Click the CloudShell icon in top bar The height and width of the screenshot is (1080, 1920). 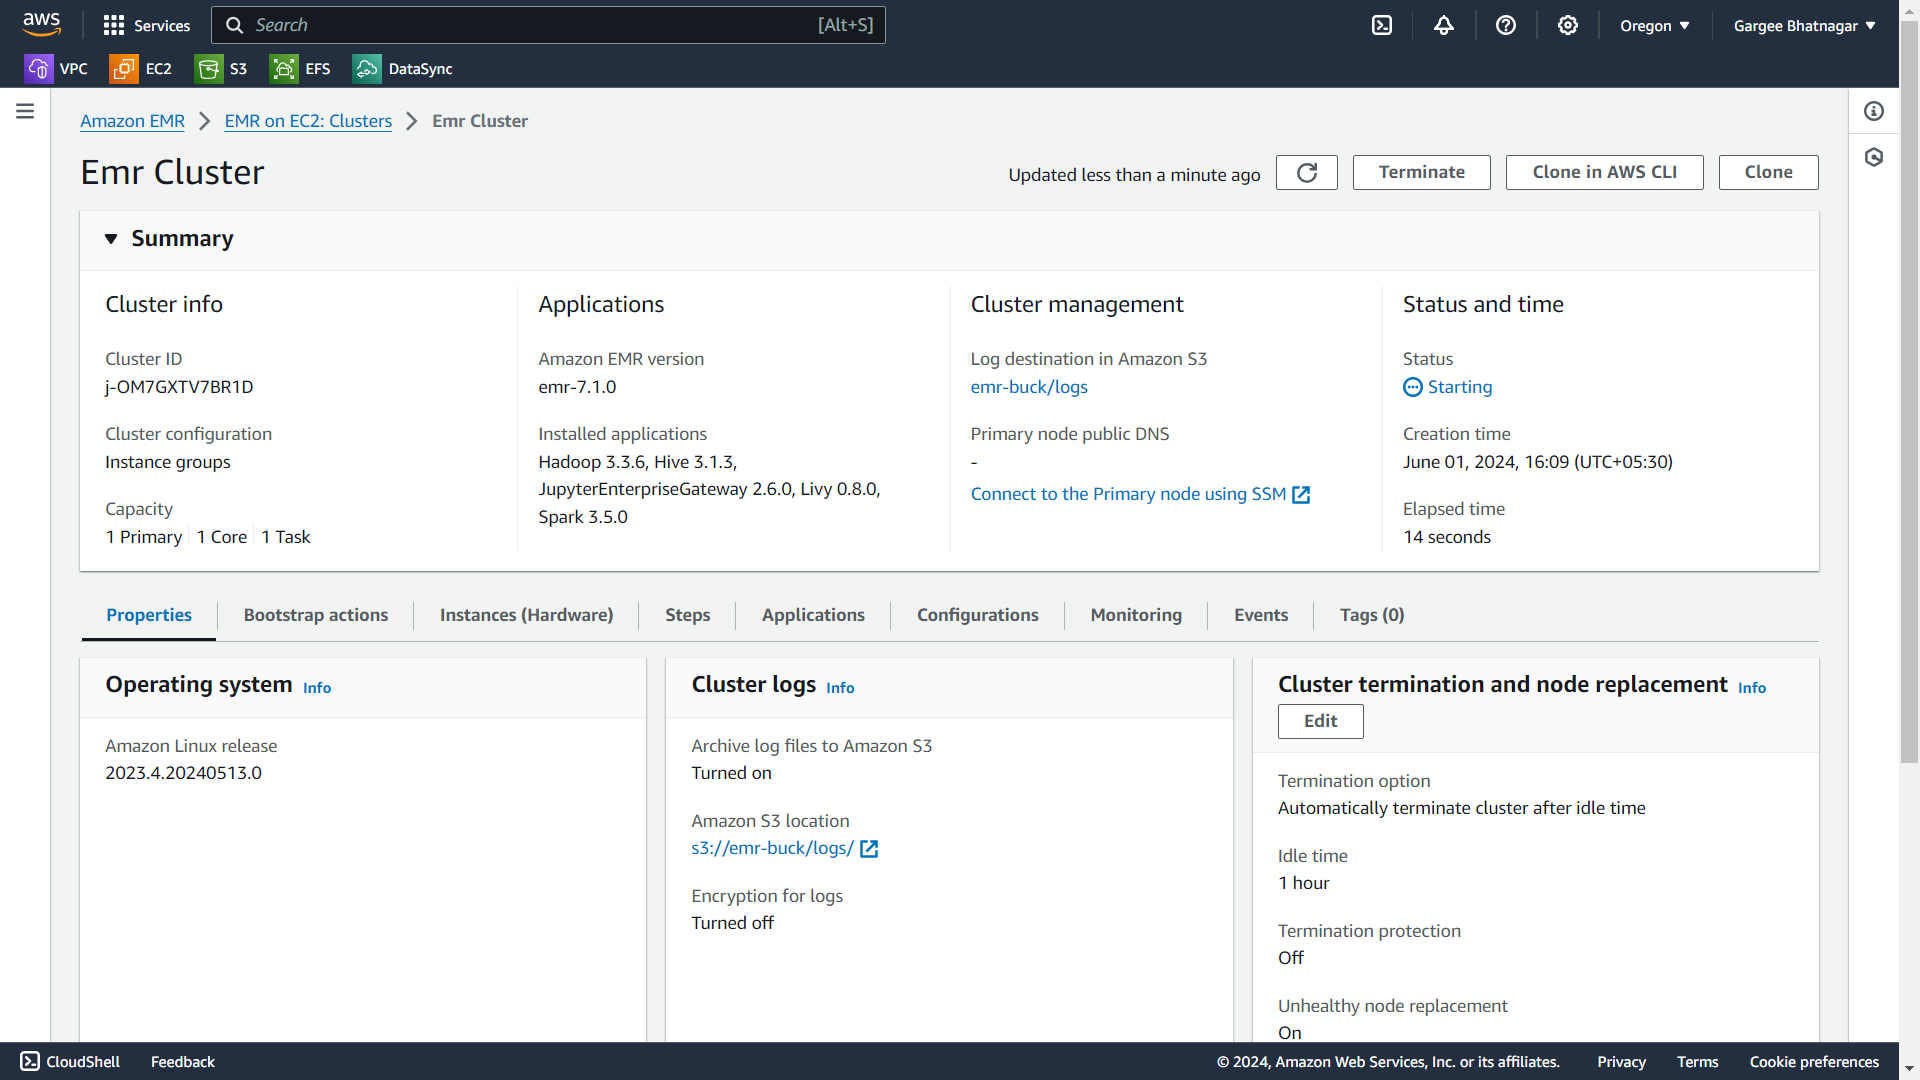(1382, 25)
